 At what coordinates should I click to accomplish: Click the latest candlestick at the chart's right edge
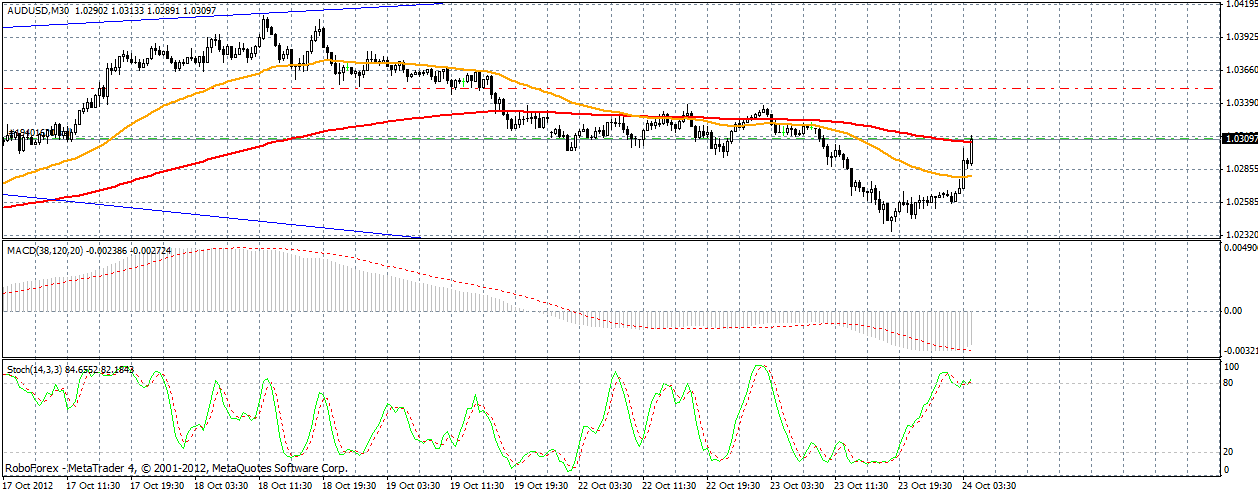coord(971,149)
